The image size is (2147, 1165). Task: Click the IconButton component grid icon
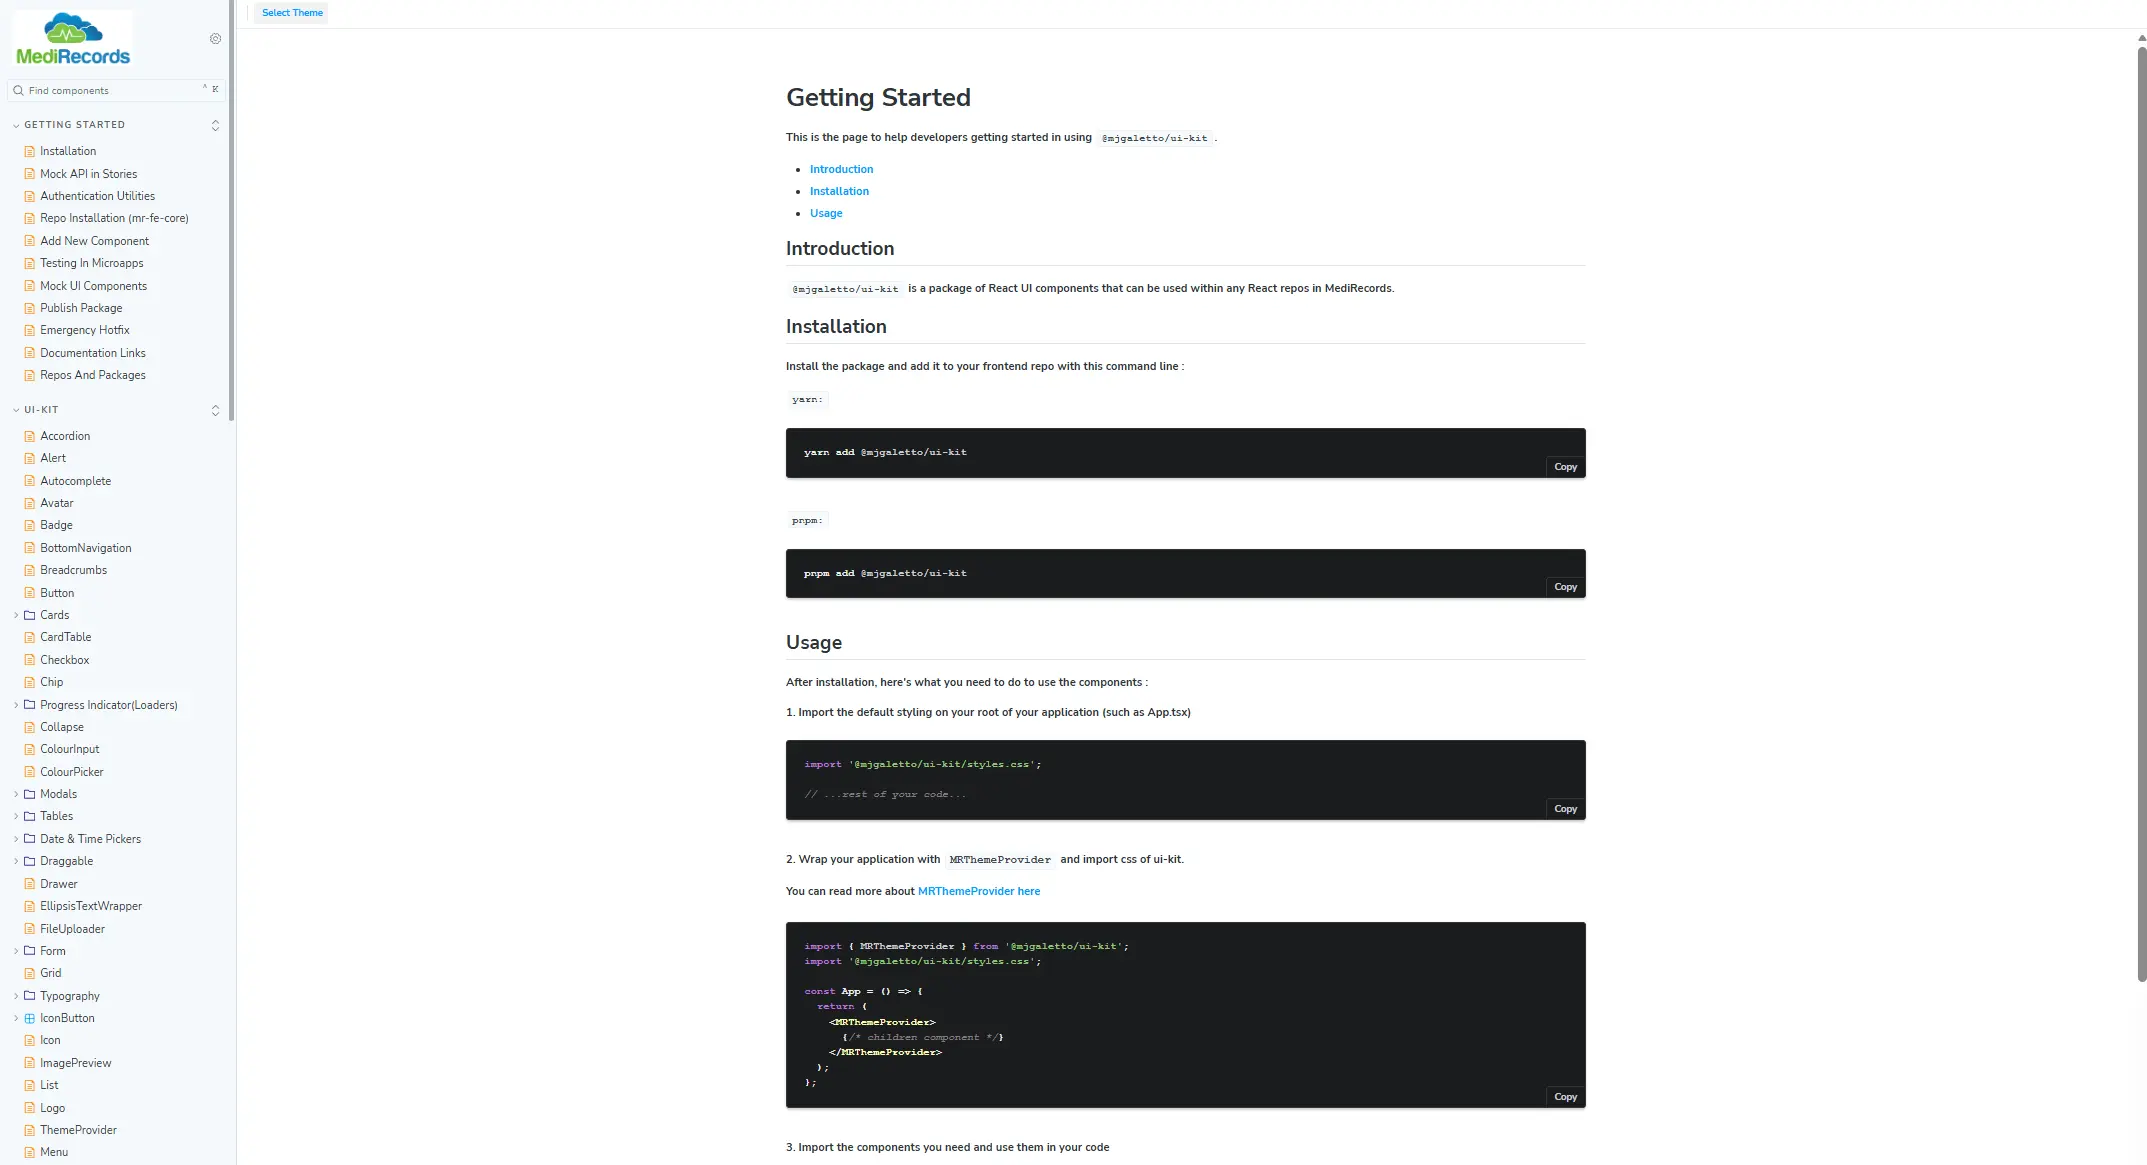(30, 1018)
